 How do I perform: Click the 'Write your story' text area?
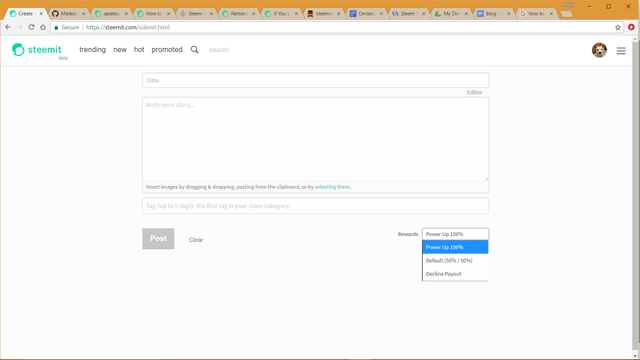point(315,139)
